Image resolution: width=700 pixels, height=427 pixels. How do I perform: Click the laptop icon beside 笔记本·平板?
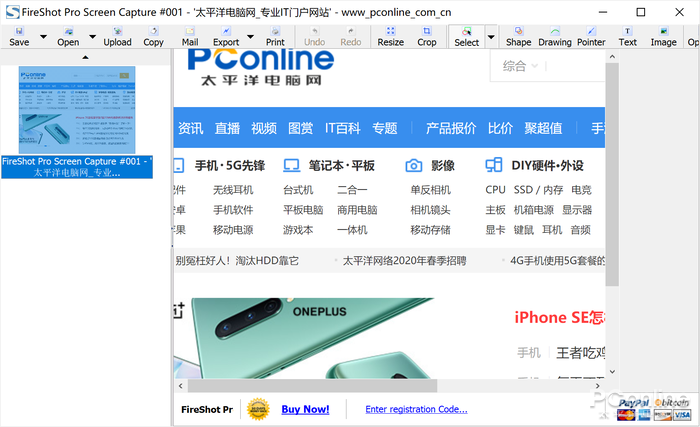pyautogui.click(x=292, y=165)
